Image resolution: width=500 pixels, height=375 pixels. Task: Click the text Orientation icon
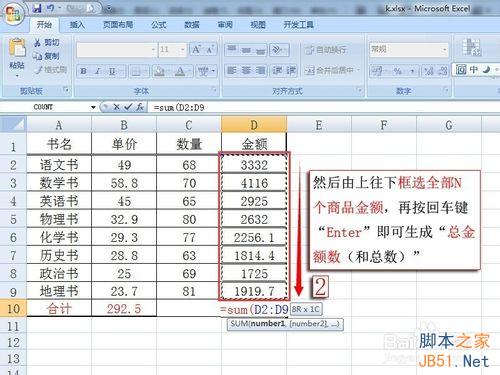(277, 50)
